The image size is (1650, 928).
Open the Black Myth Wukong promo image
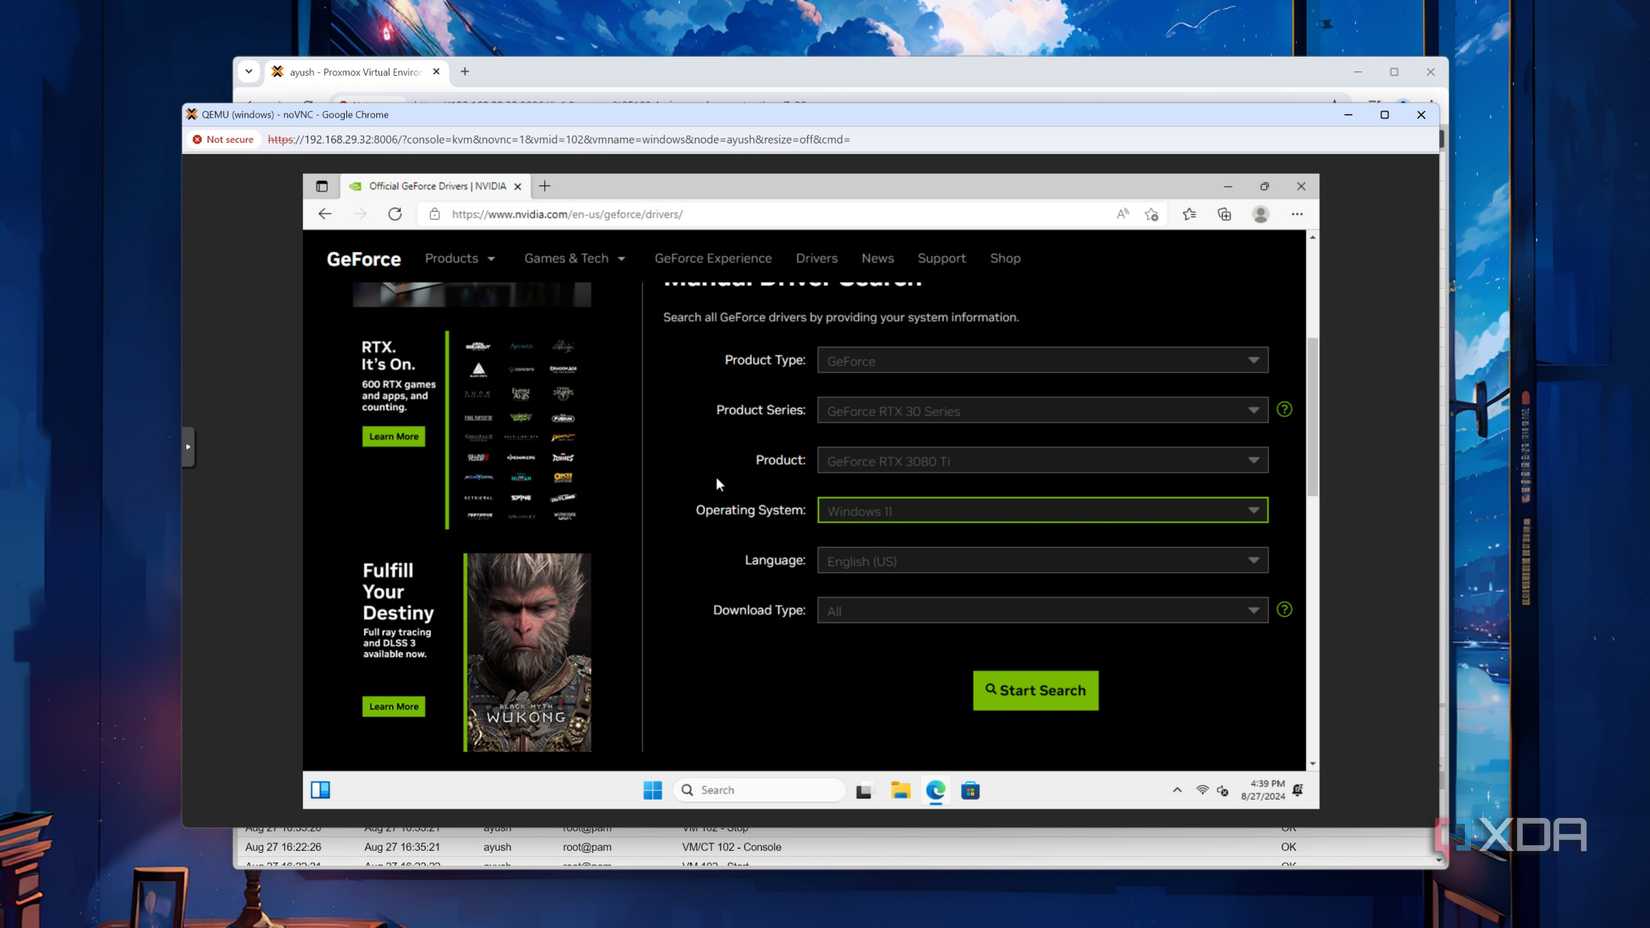point(528,652)
